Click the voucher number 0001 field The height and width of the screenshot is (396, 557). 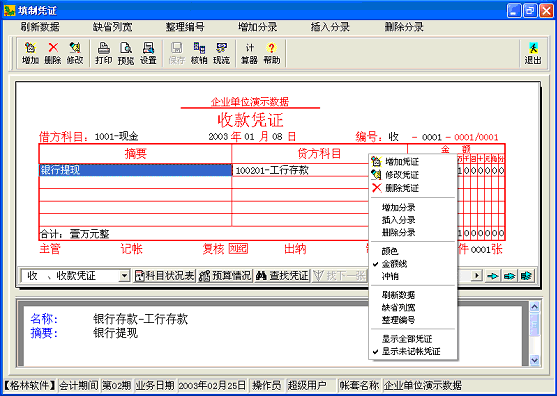click(x=432, y=137)
